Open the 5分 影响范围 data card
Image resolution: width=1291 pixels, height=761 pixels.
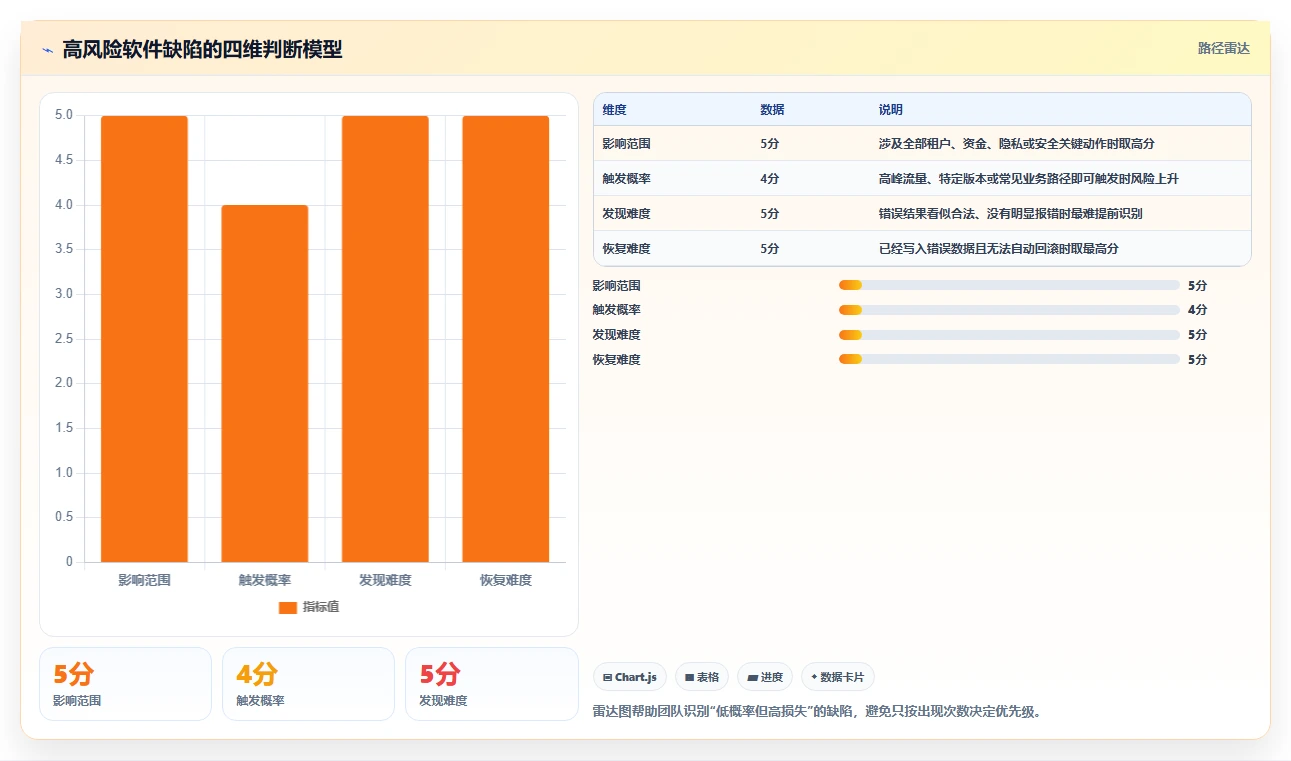[x=125, y=684]
